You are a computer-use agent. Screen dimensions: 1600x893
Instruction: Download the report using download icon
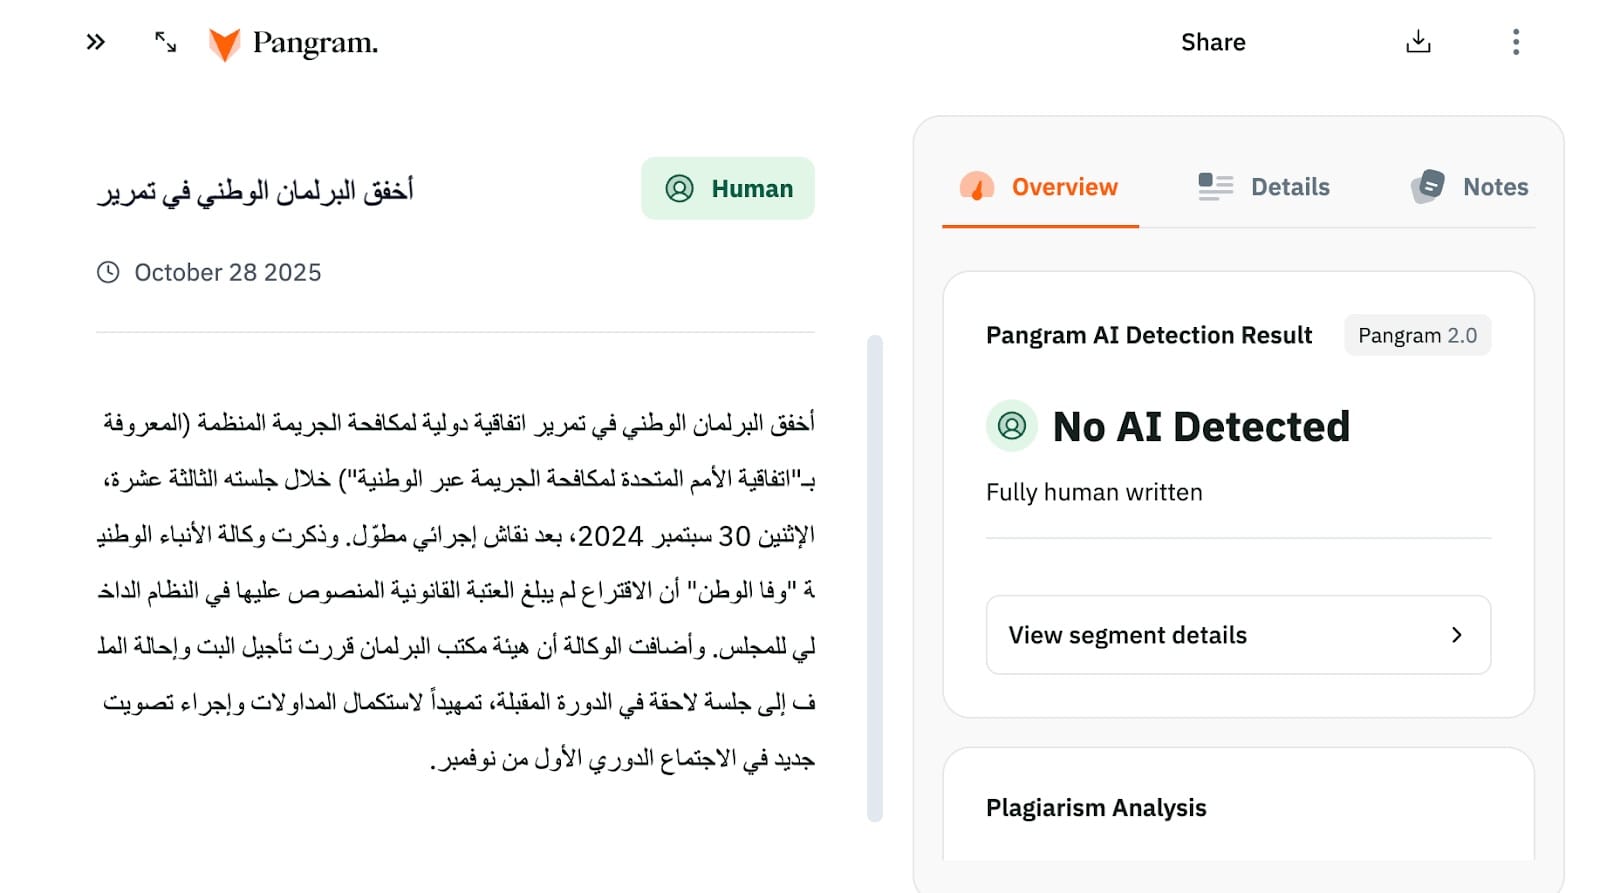1418,42
